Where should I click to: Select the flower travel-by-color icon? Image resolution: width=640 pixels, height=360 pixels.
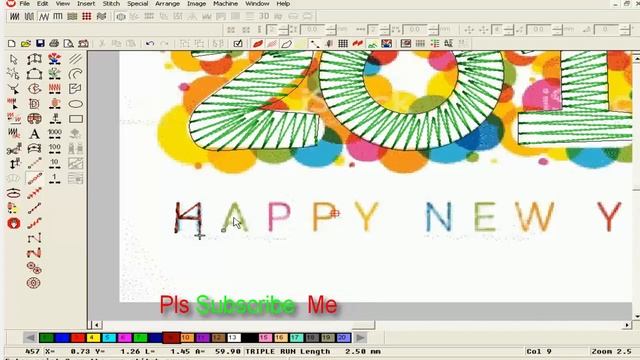click(55, 59)
